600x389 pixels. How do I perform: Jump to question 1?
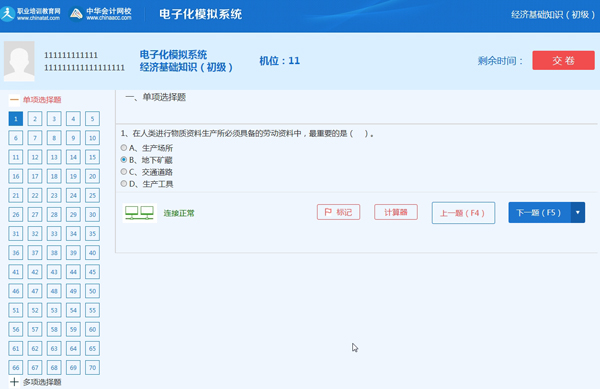click(x=16, y=119)
